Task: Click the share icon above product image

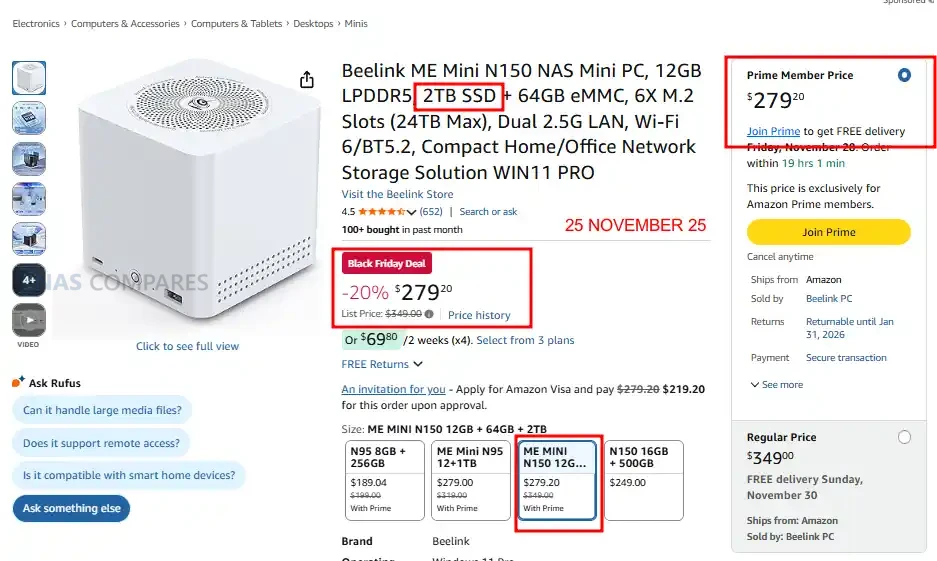Action: 307,80
